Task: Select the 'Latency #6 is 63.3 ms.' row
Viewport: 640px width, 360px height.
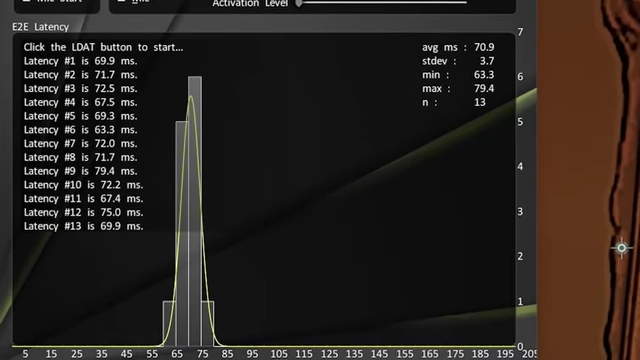Action: pos(80,130)
